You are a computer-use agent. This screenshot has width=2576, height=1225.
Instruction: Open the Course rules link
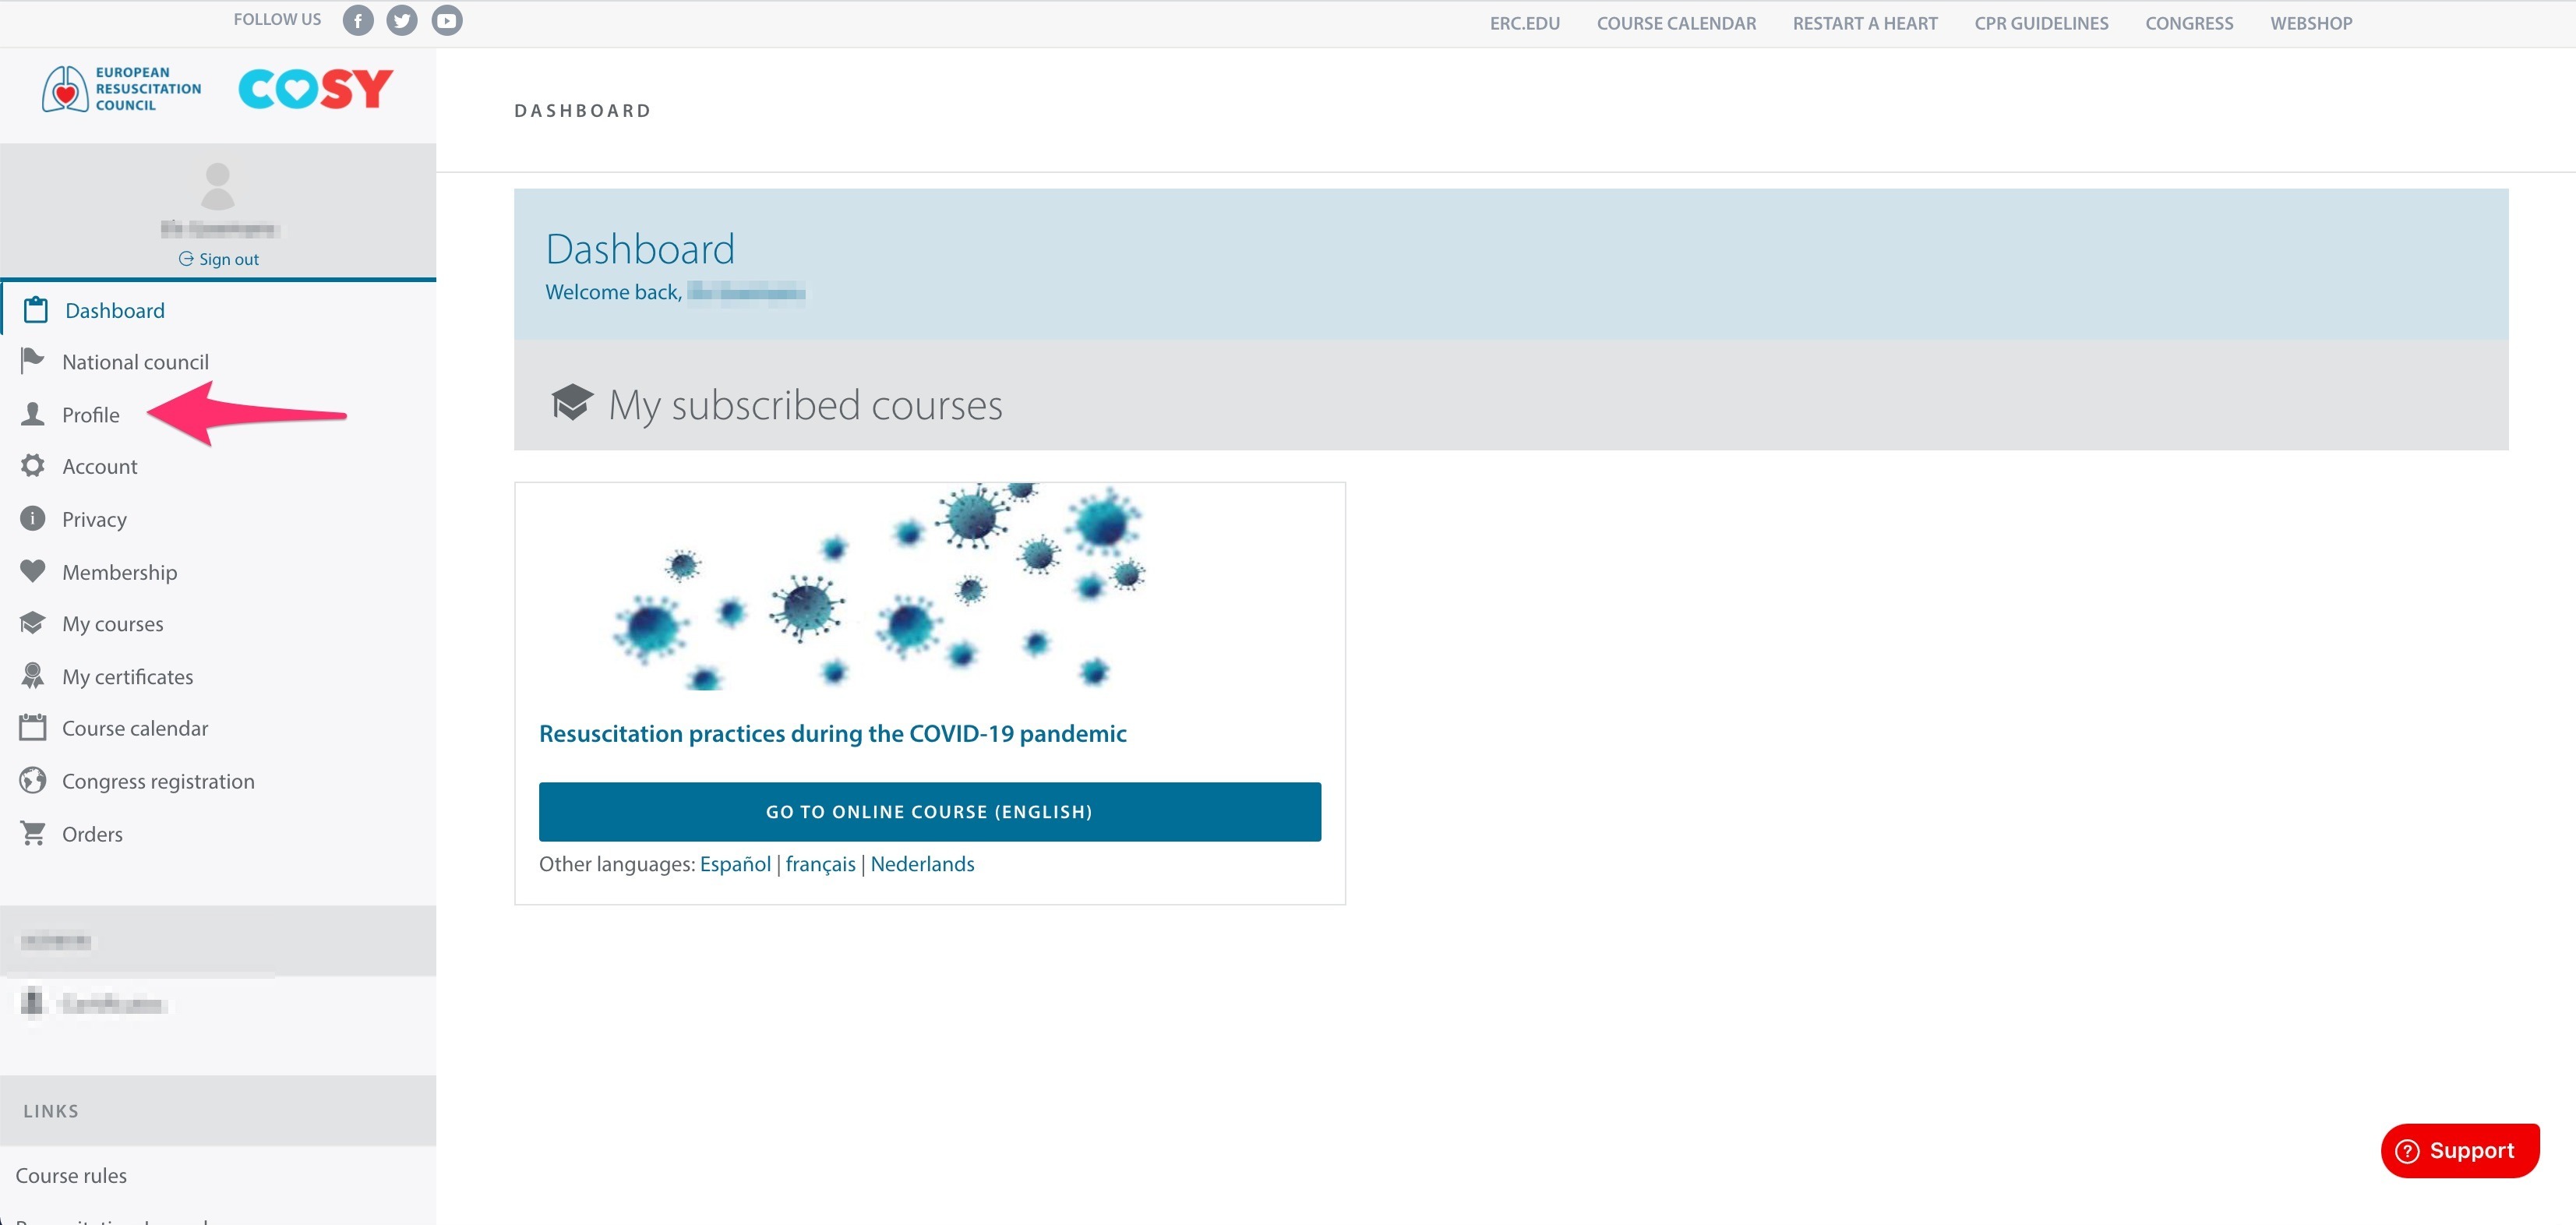(71, 1175)
